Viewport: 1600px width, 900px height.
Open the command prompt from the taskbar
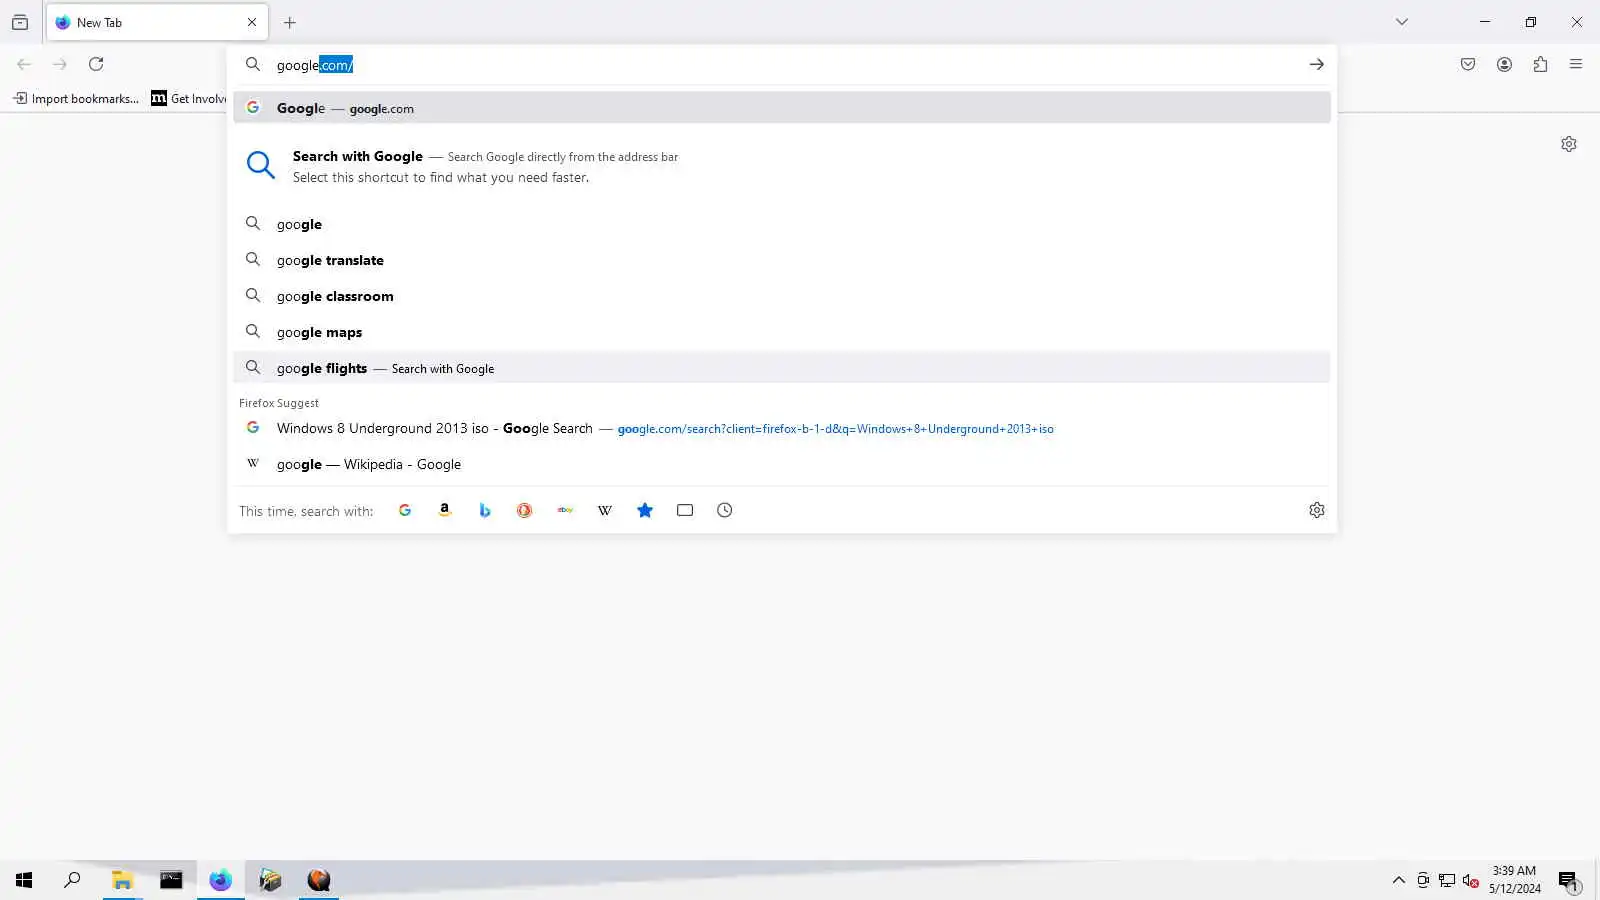click(171, 880)
